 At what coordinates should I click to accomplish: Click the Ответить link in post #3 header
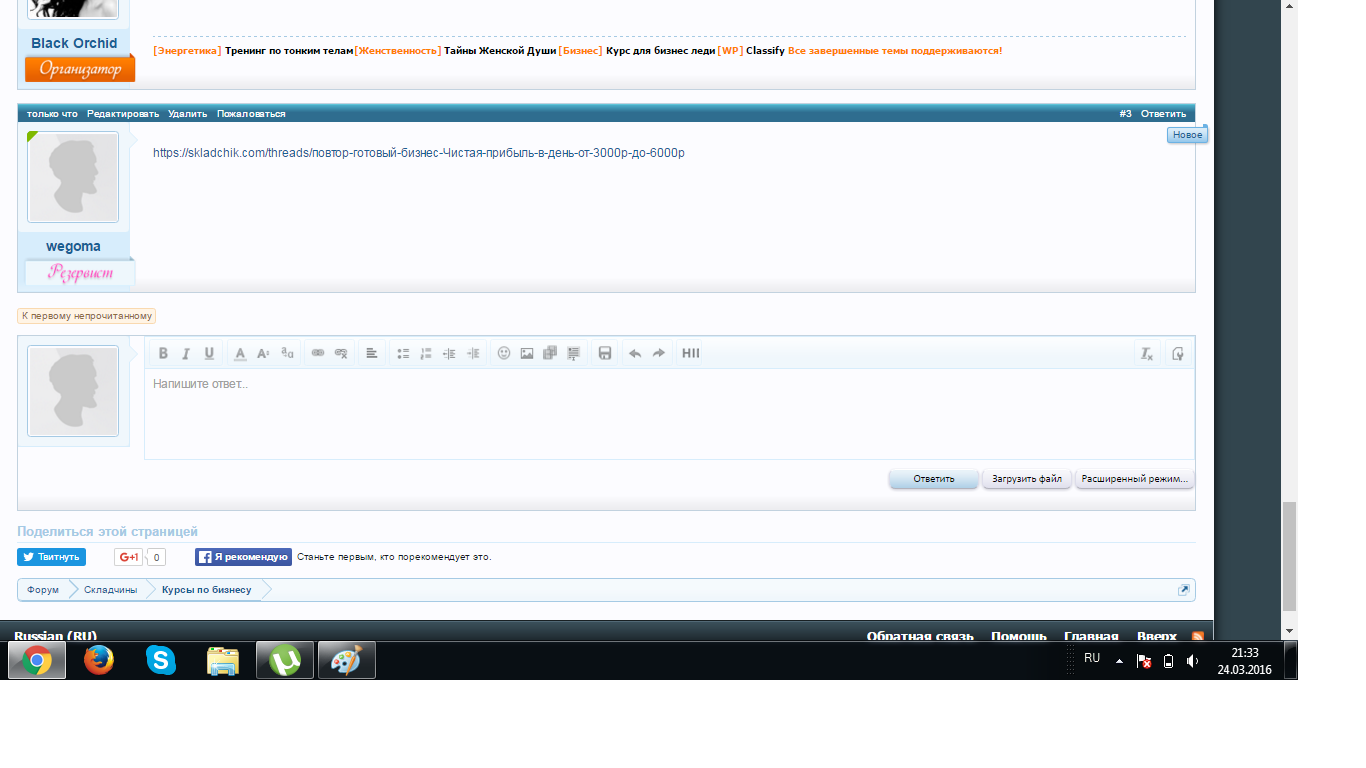coord(1163,114)
